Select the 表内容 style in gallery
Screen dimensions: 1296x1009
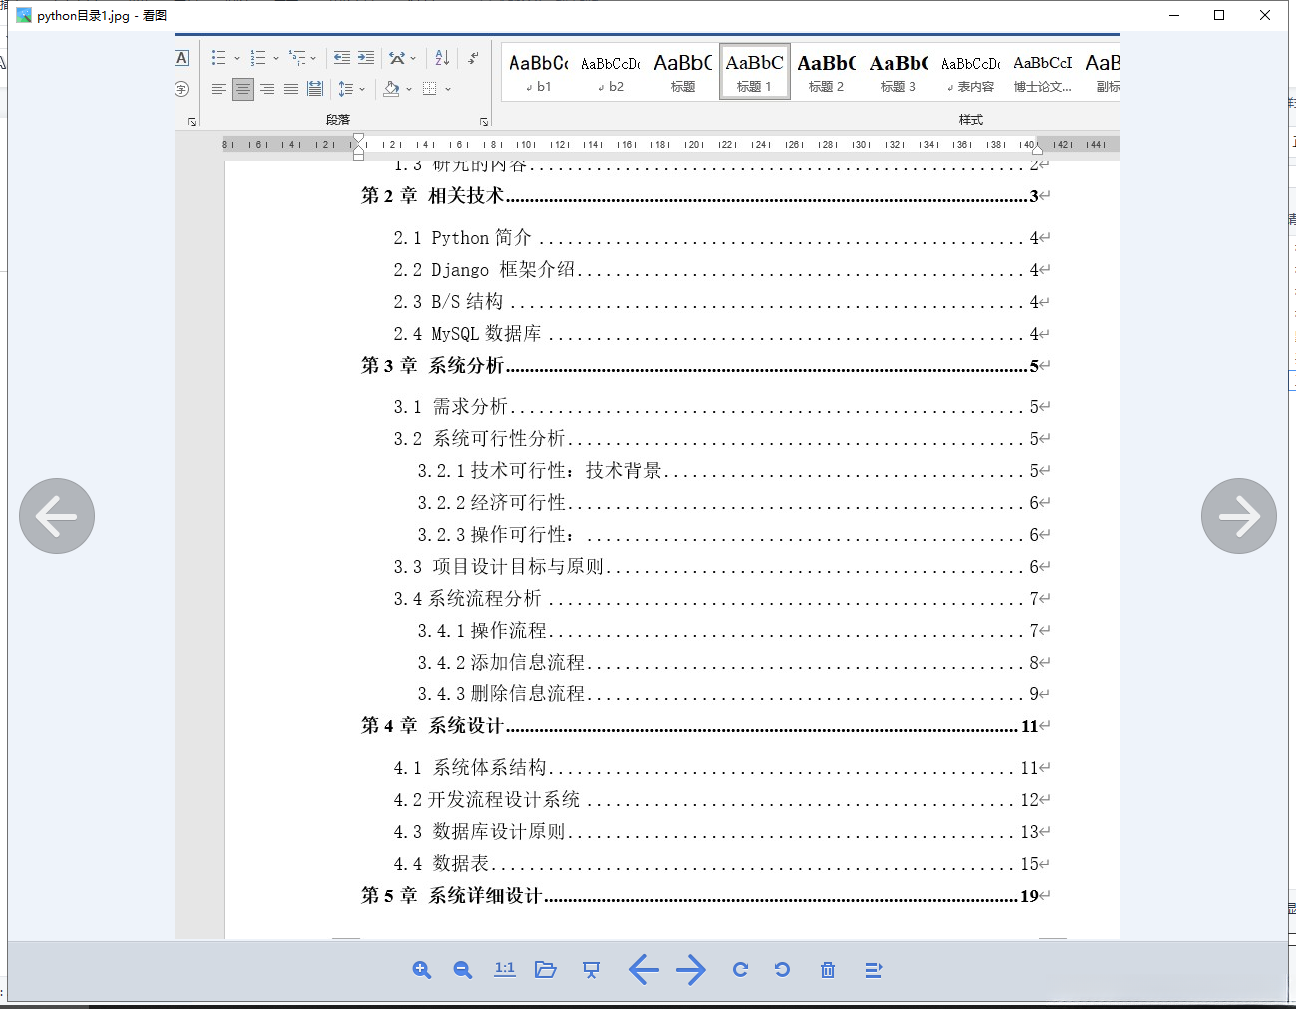coord(969,71)
